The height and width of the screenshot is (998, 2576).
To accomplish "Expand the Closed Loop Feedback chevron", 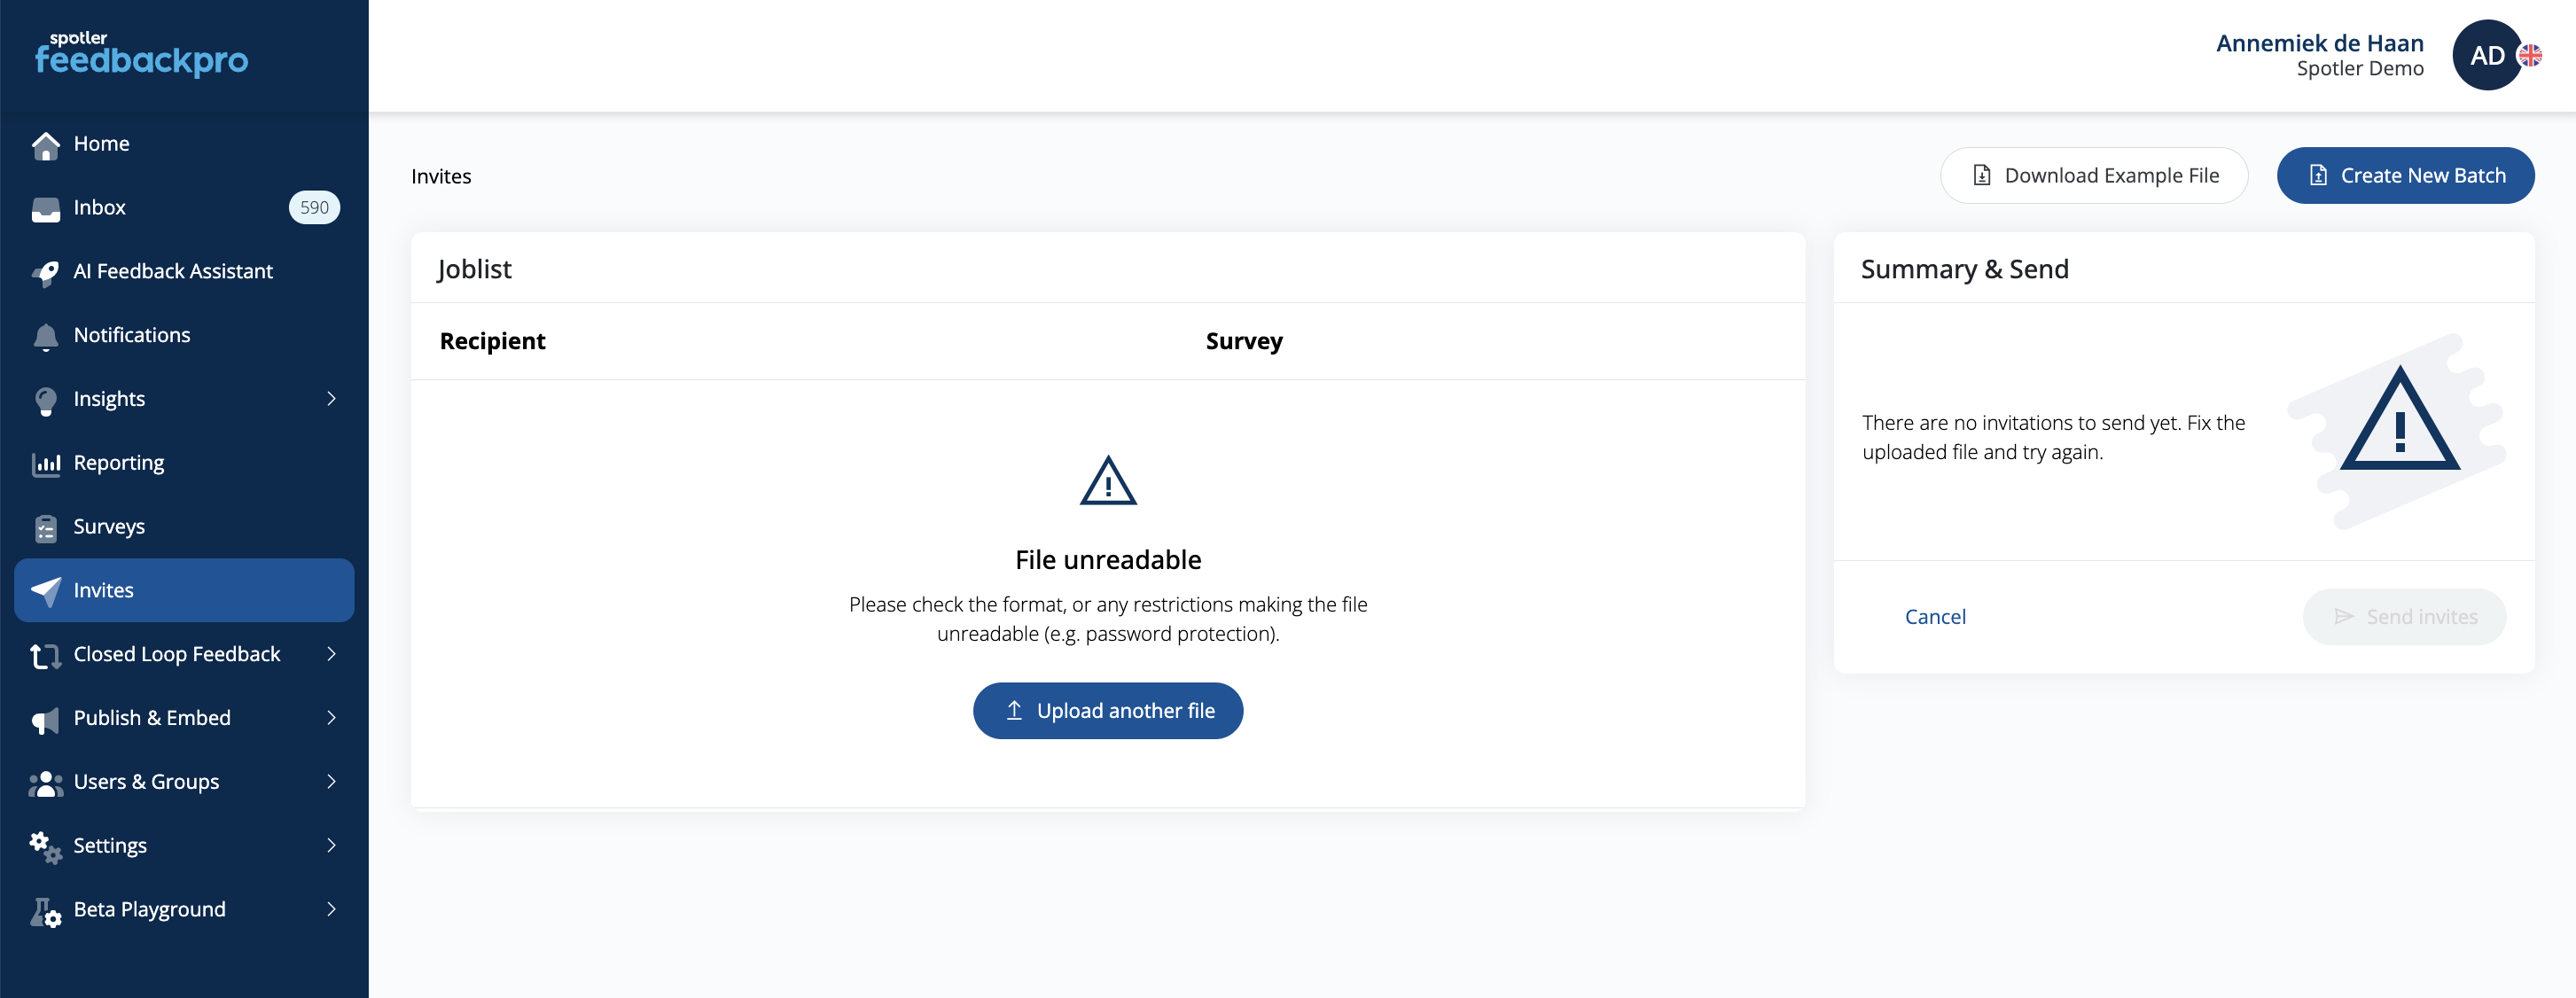I will coord(331,654).
